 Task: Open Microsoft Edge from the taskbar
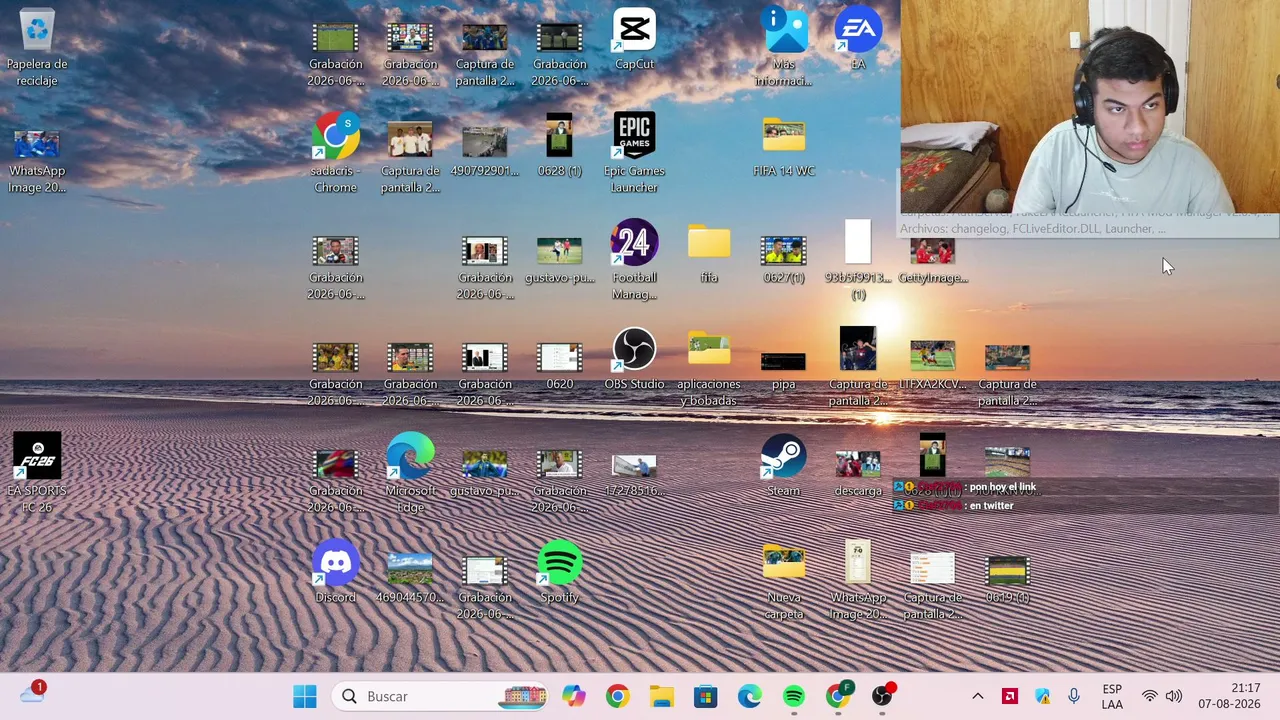click(x=749, y=696)
